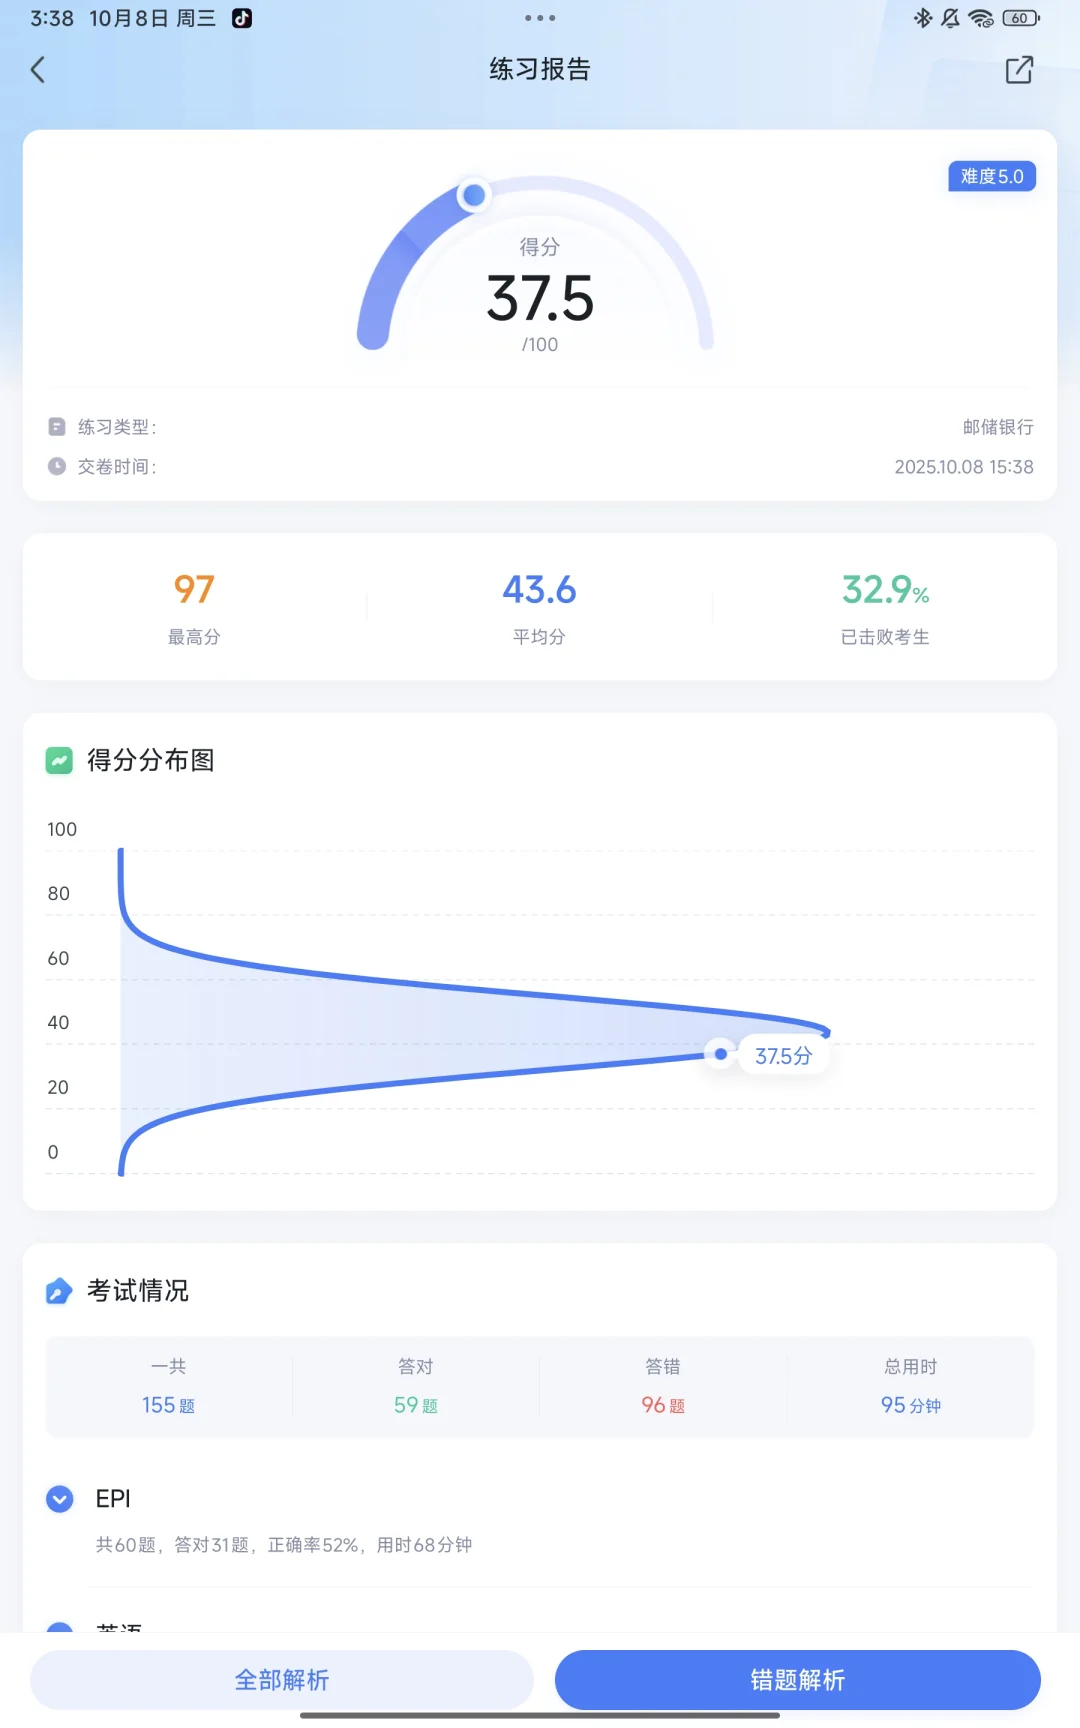This screenshot has height=1728, width=1080.
Task: Open the share export icon
Action: [x=1018, y=70]
